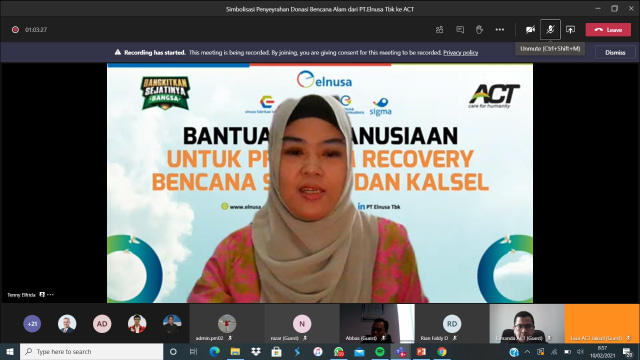Select the AD initials participant avatar
The image size is (640, 360).
102,324
